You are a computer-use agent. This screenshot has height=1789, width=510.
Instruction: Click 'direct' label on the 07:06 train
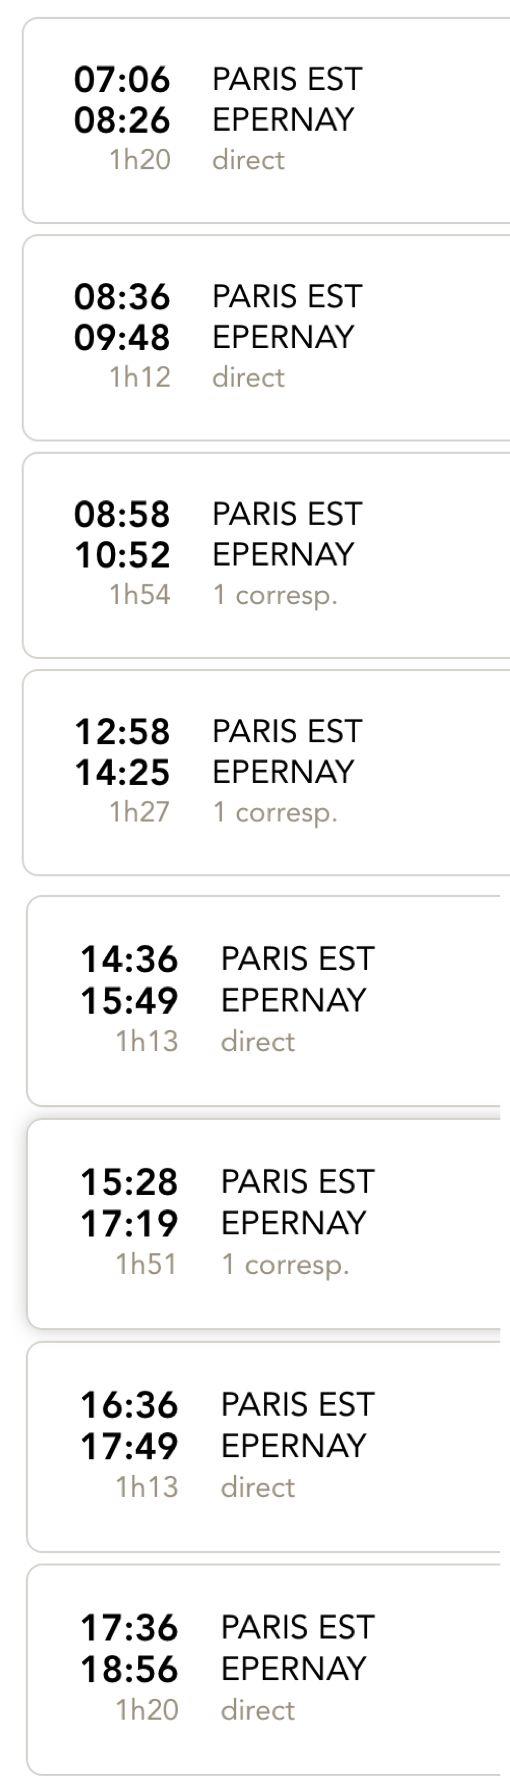248,160
